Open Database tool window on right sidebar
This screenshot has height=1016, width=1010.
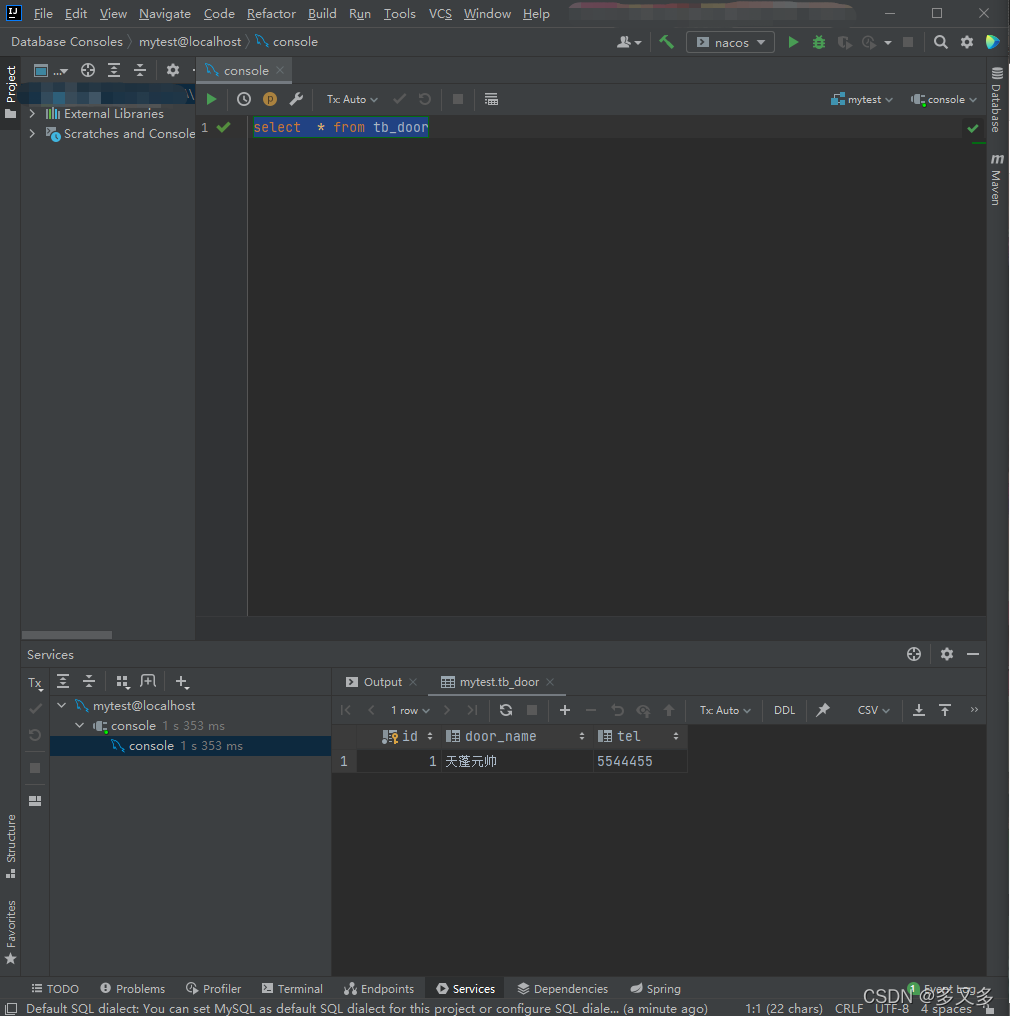997,99
